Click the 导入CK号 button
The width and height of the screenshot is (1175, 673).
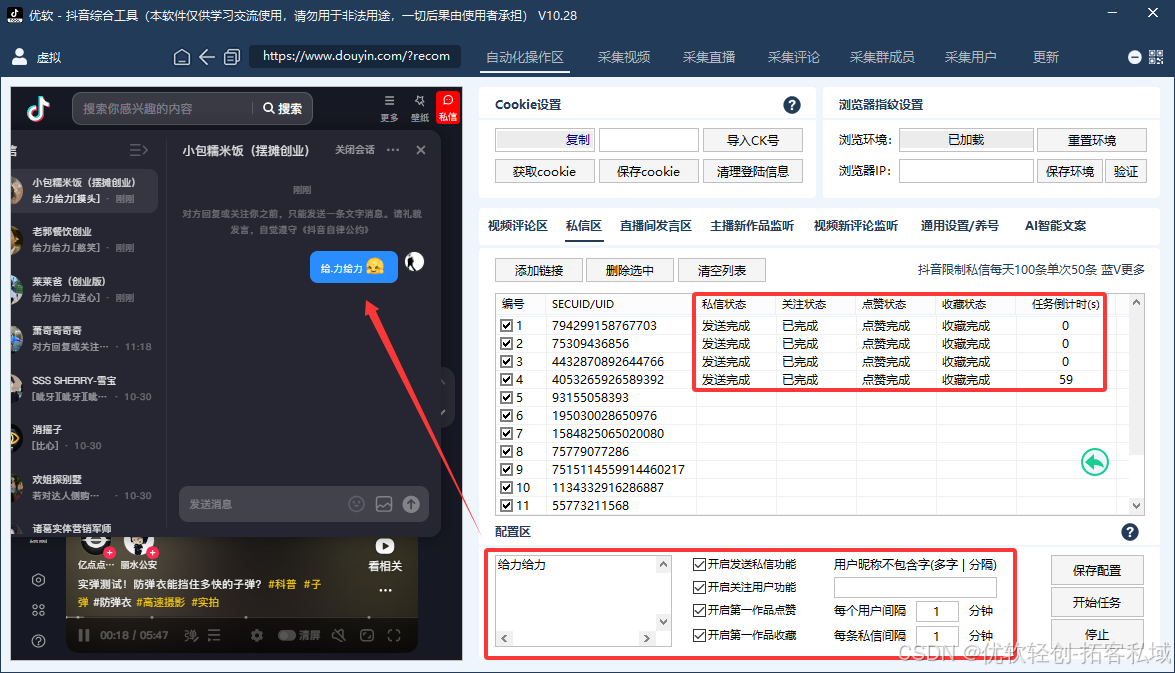(753, 140)
